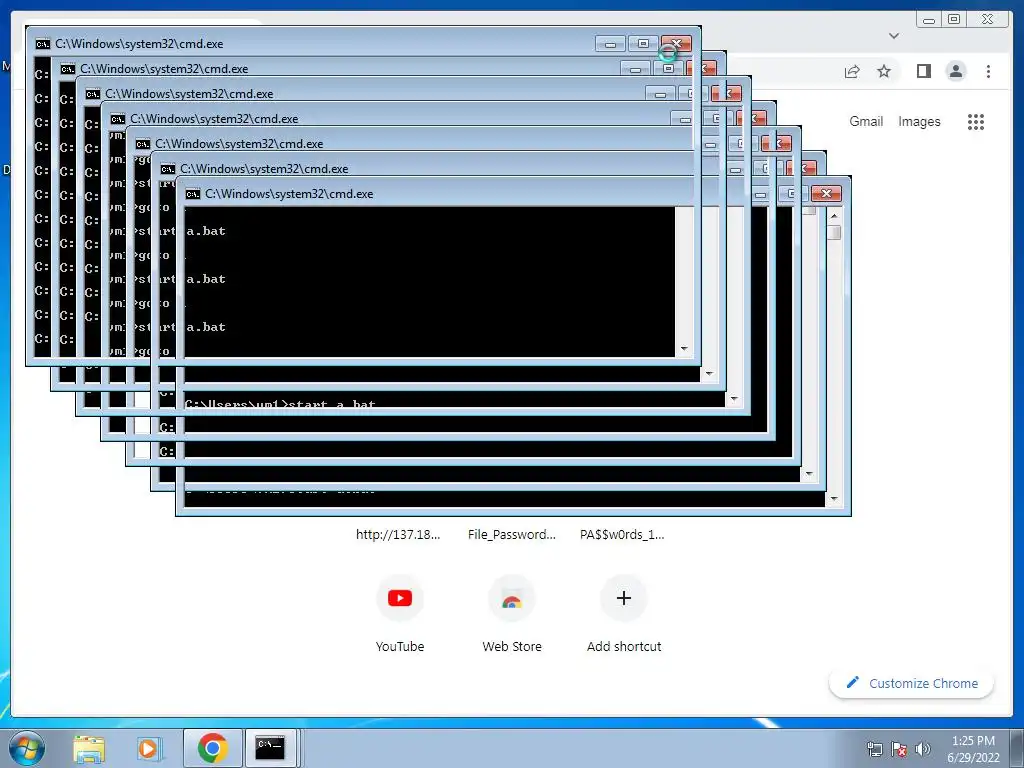
Task: Click the scroll-down arrow of the rearmost cmd window
Action: click(834, 499)
